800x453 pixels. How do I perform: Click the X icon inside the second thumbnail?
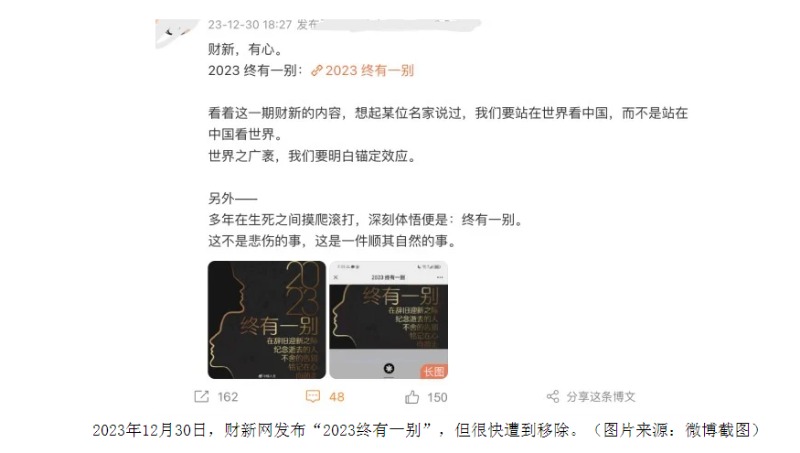[x=336, y=277]
